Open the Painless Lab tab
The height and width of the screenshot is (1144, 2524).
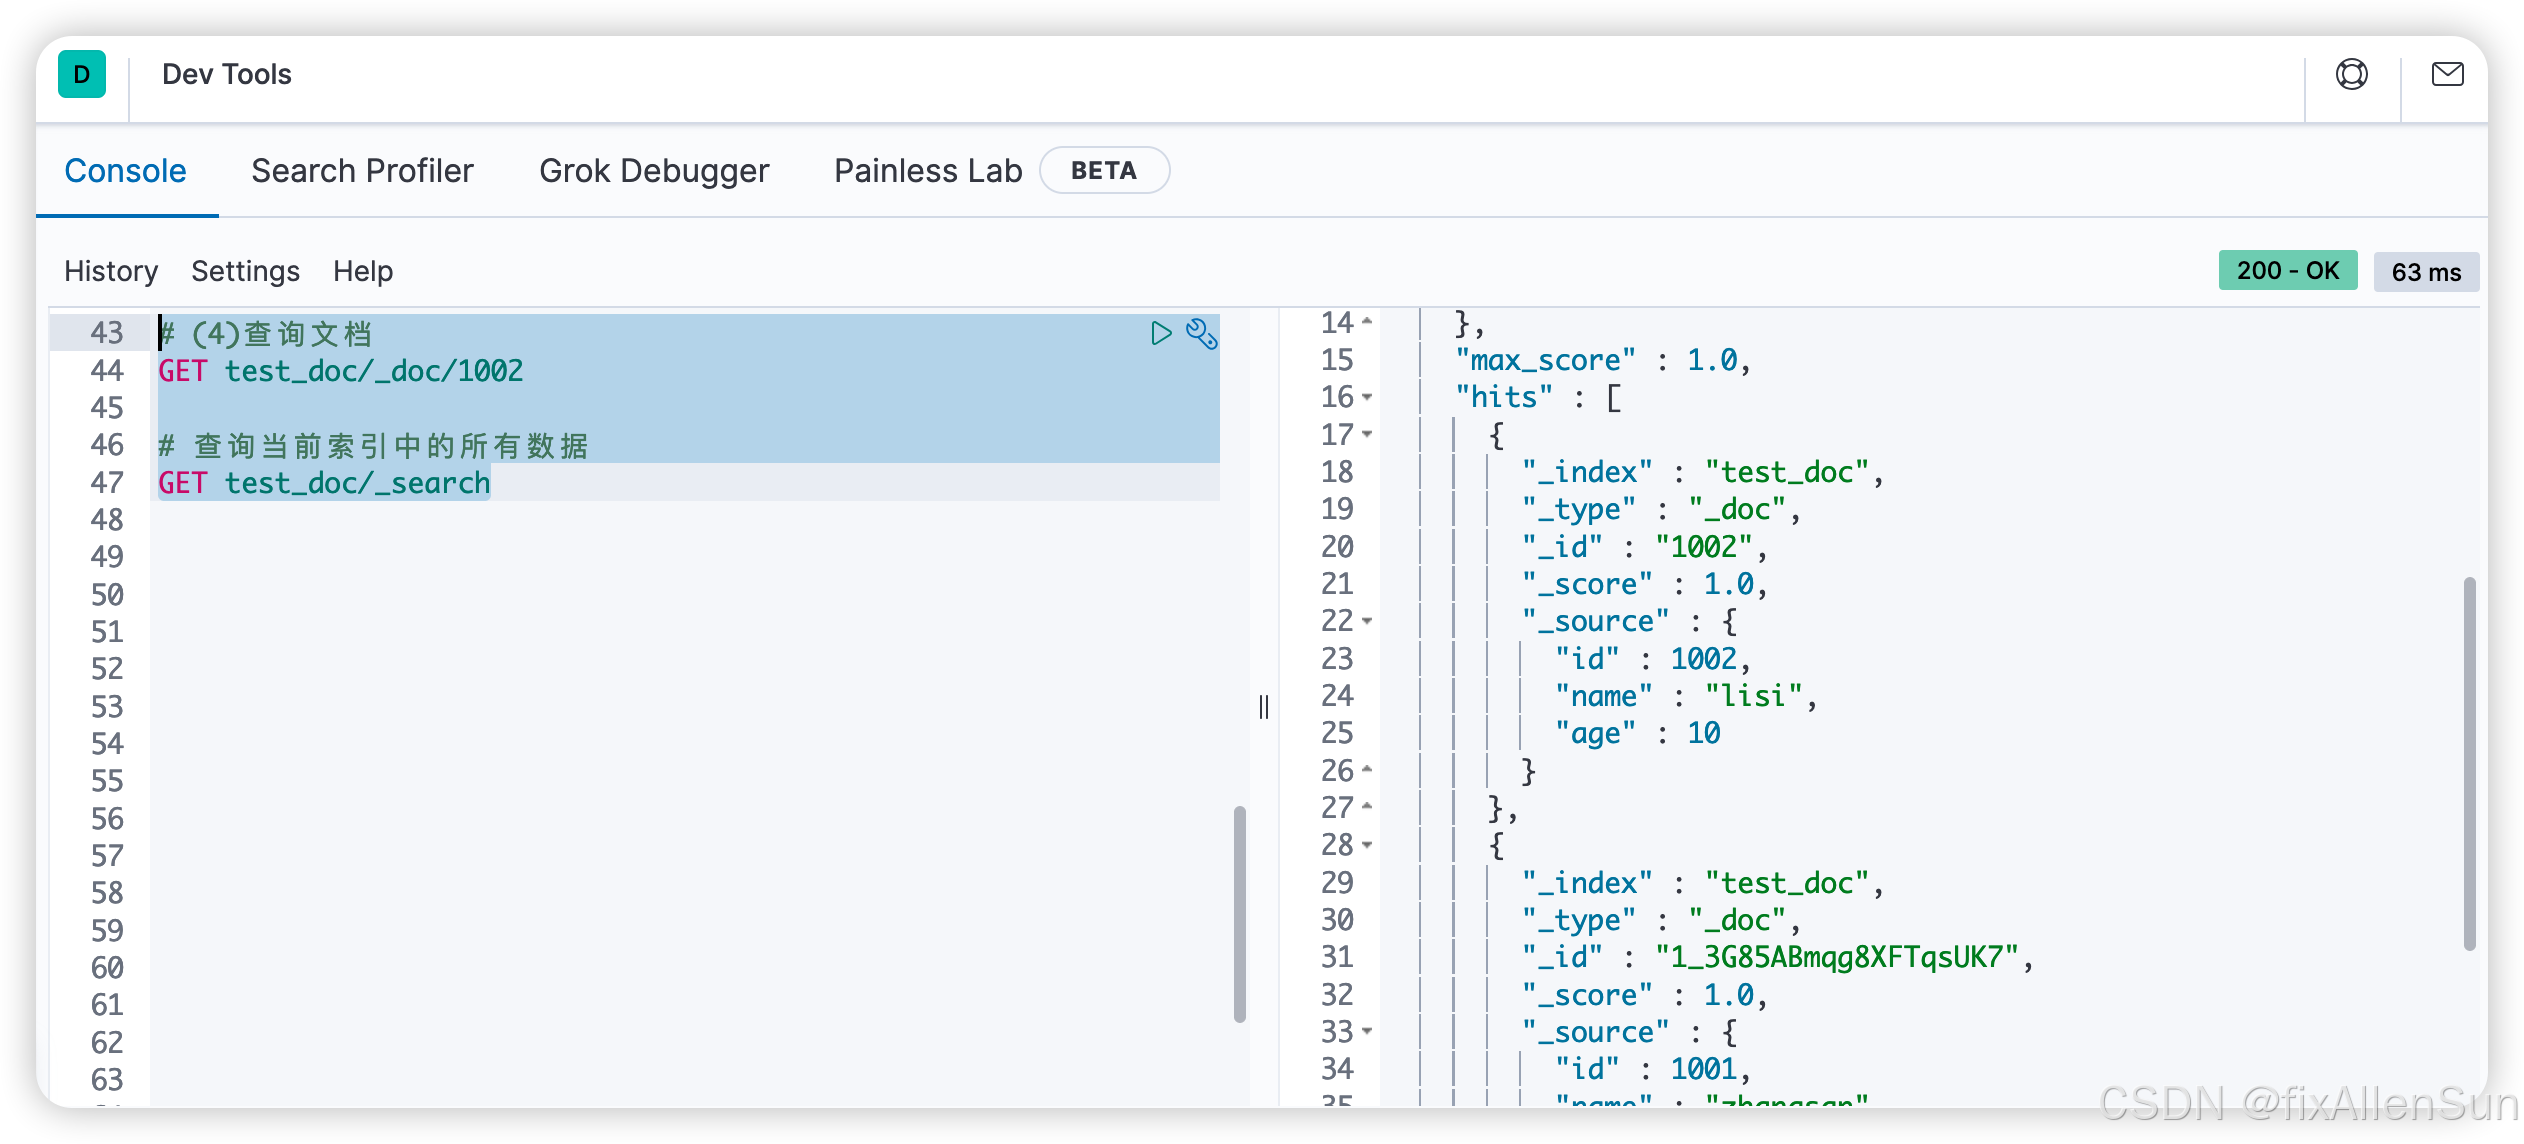[928, 171]
